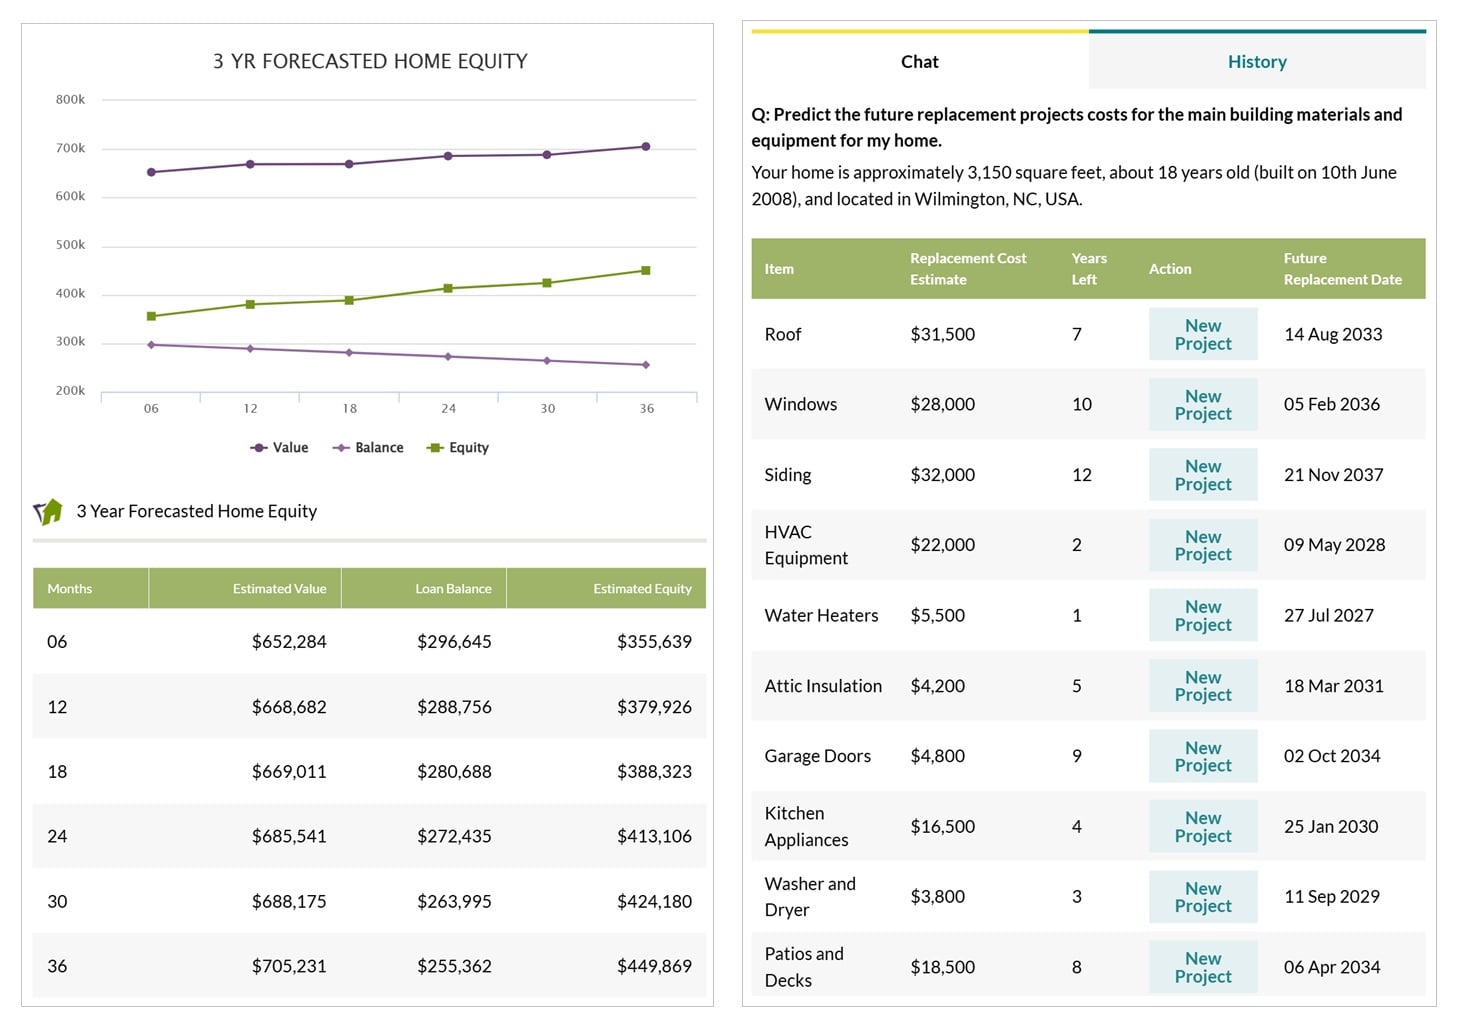Switch to the Chat tab
Image resolution: width=1460 pixels, height=1029 pixels.
[x=919, y=61]
